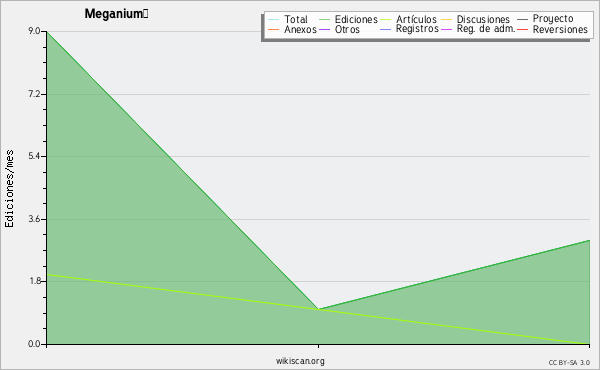Select the Anexos legend label
The height and width of the screenshot is (370, 600).
click(300, 29)
